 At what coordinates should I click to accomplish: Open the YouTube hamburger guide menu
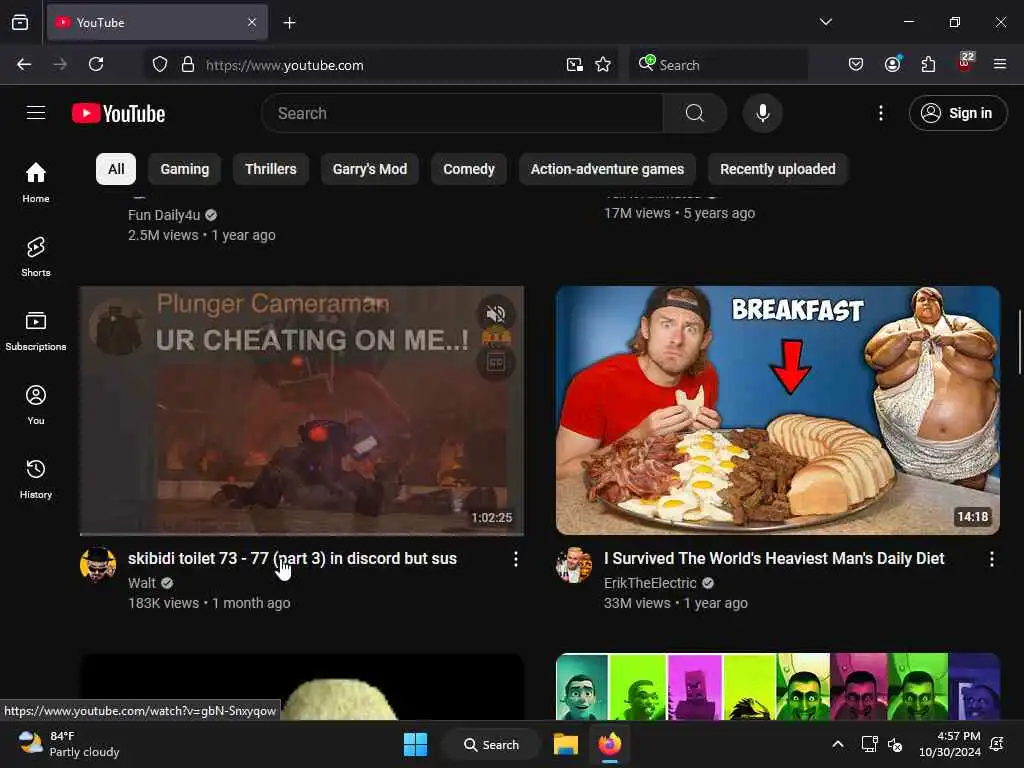coord(36,113)
